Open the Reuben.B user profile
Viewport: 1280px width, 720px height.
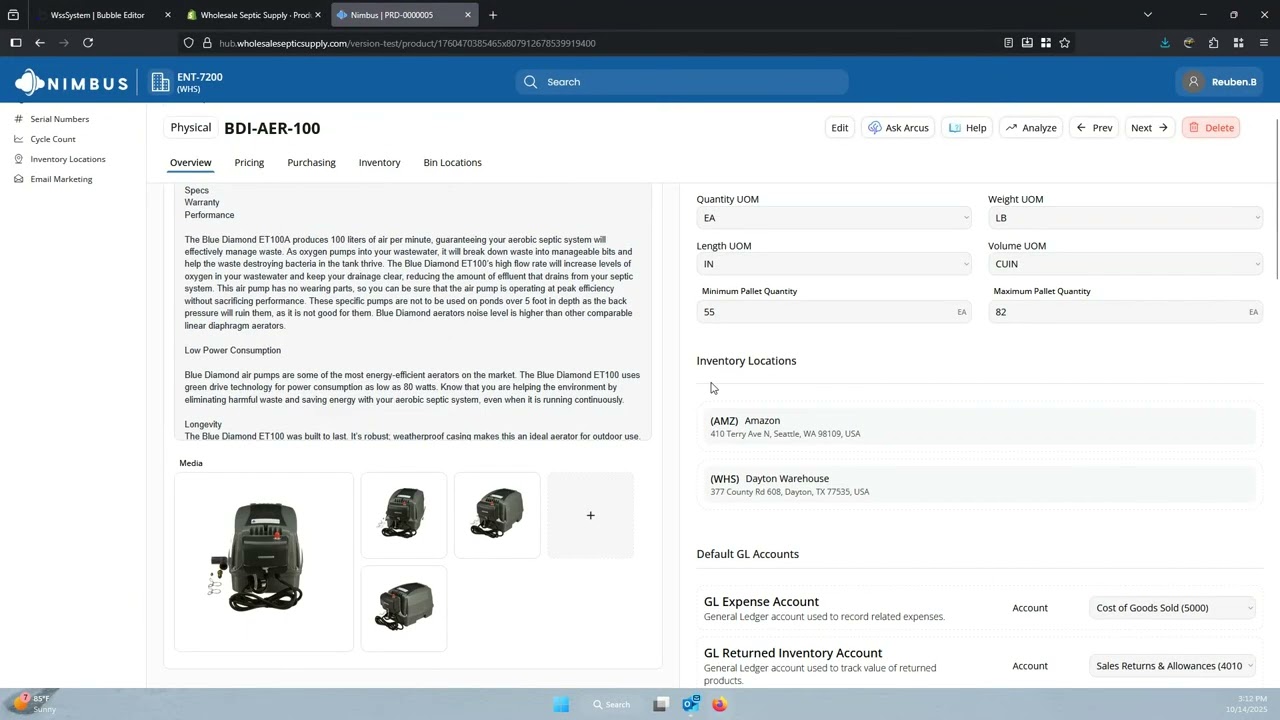point(1220,82)
